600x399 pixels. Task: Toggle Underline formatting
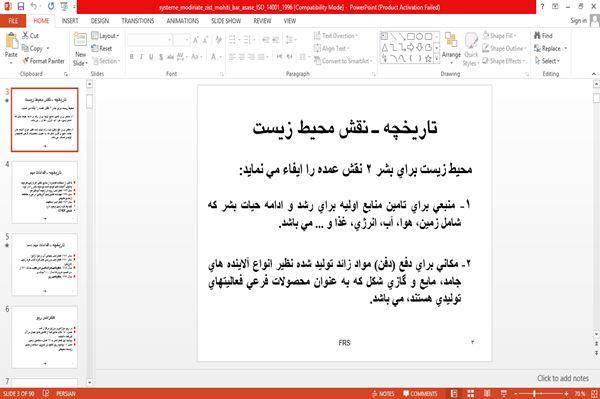(151, 57)
